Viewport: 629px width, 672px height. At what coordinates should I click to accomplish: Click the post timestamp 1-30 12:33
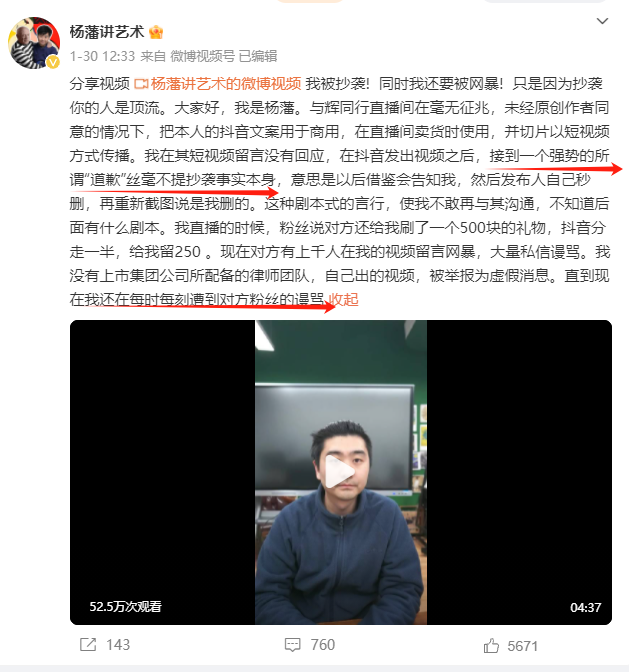(x=102, y=56)
